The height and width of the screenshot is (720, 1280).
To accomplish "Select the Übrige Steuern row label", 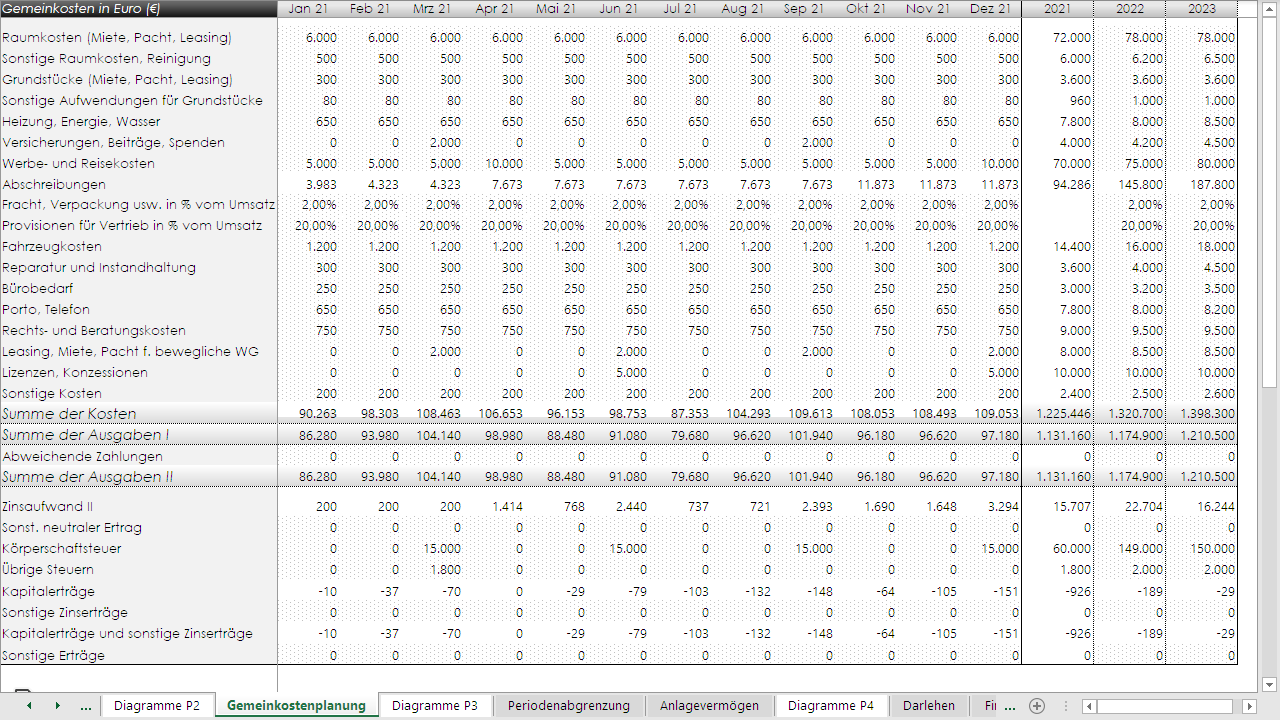I will (49, 569).
